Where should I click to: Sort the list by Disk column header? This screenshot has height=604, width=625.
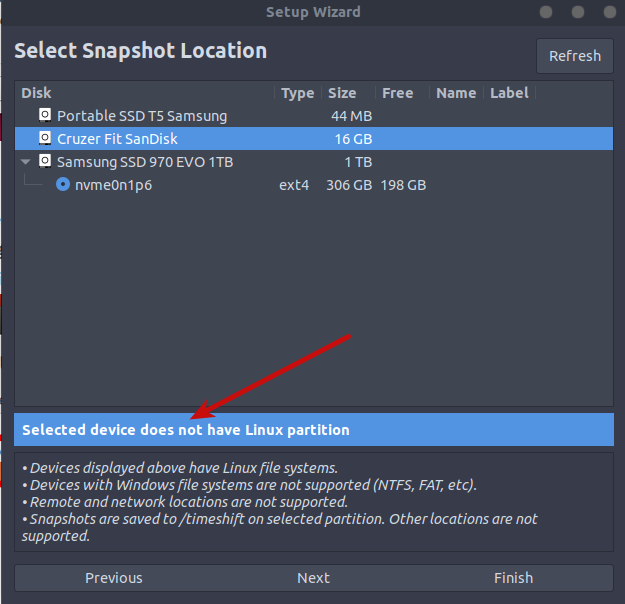(x=36, y=93)
